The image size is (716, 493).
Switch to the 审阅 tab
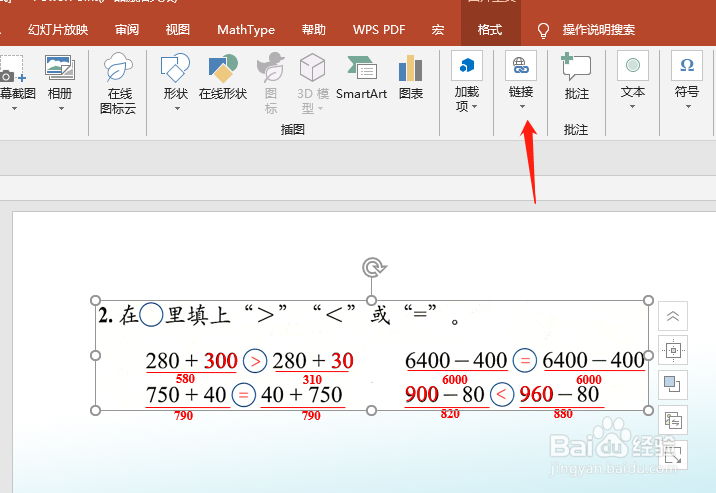[126, 30]
